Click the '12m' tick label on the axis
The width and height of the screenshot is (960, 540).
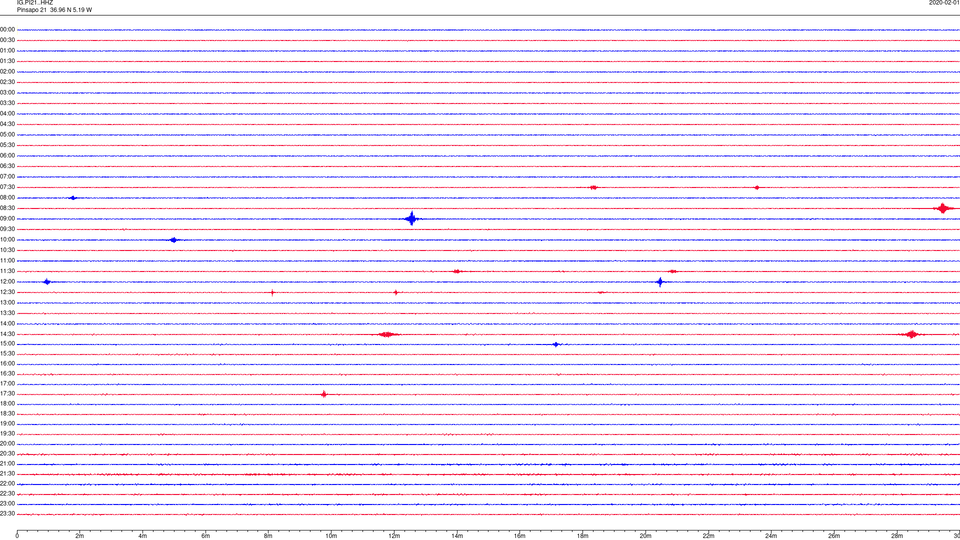(394, 536)
